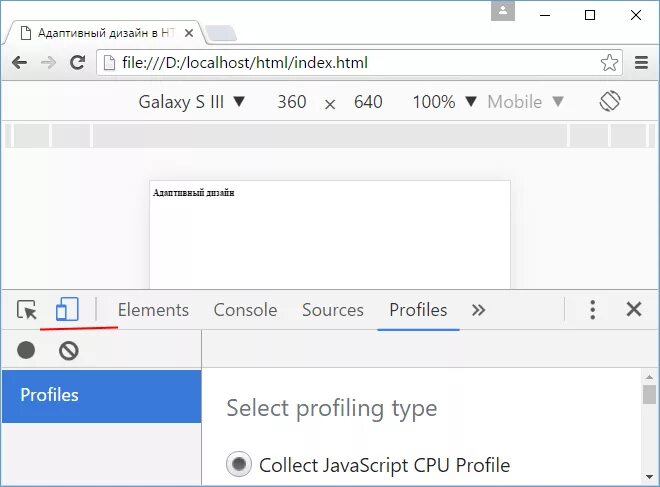Switch to the Console tab

click(x=245, y=310)
